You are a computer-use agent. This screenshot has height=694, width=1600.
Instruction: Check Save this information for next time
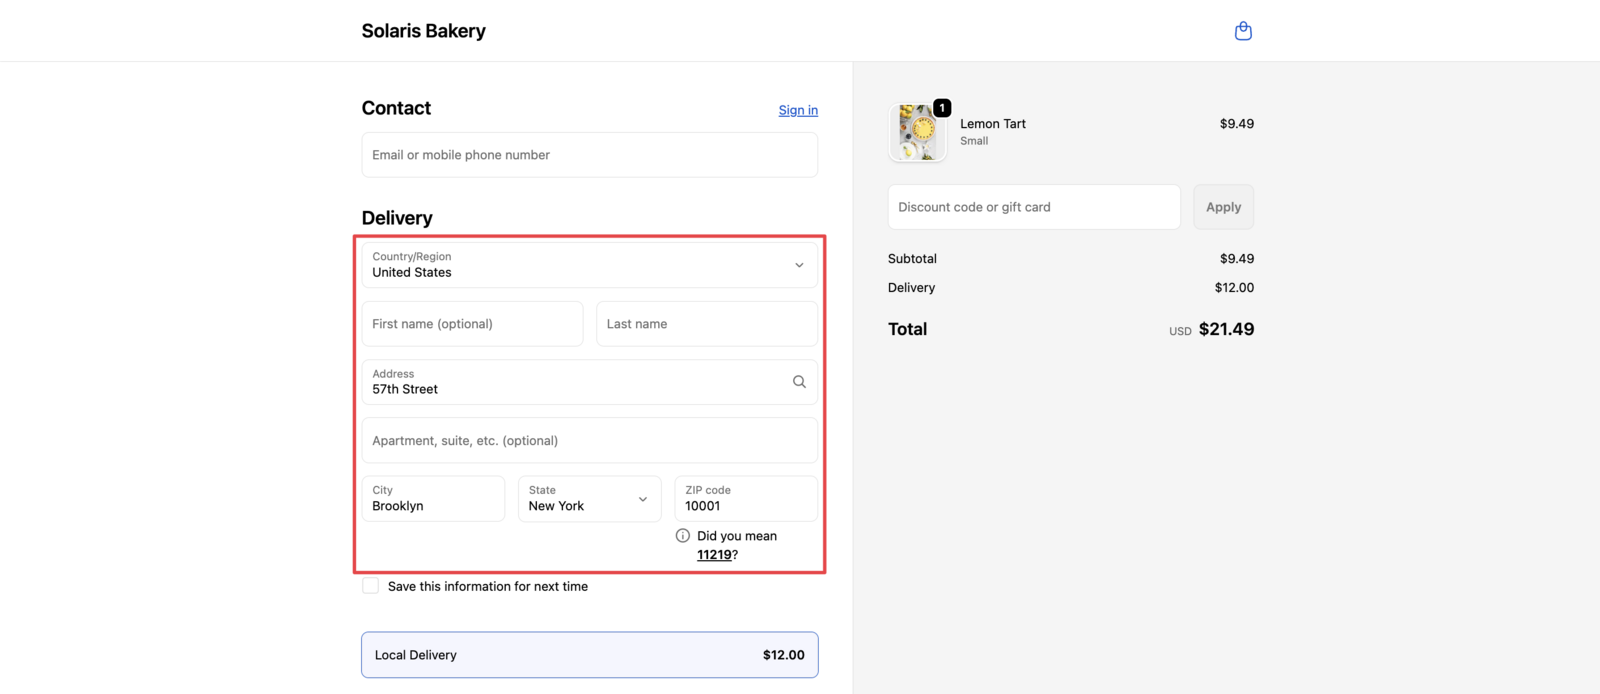pos(371,586)
